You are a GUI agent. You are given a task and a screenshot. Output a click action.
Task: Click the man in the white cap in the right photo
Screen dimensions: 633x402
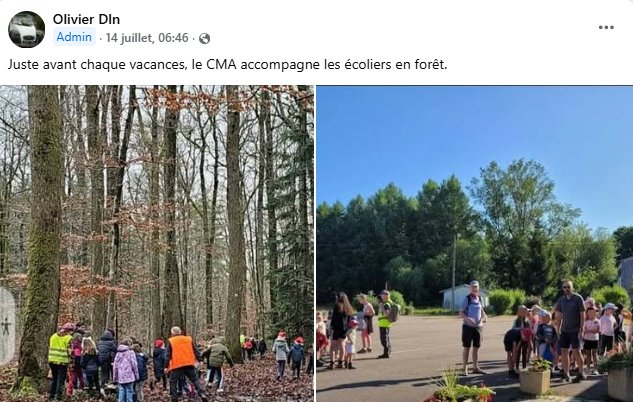(473, 327)
